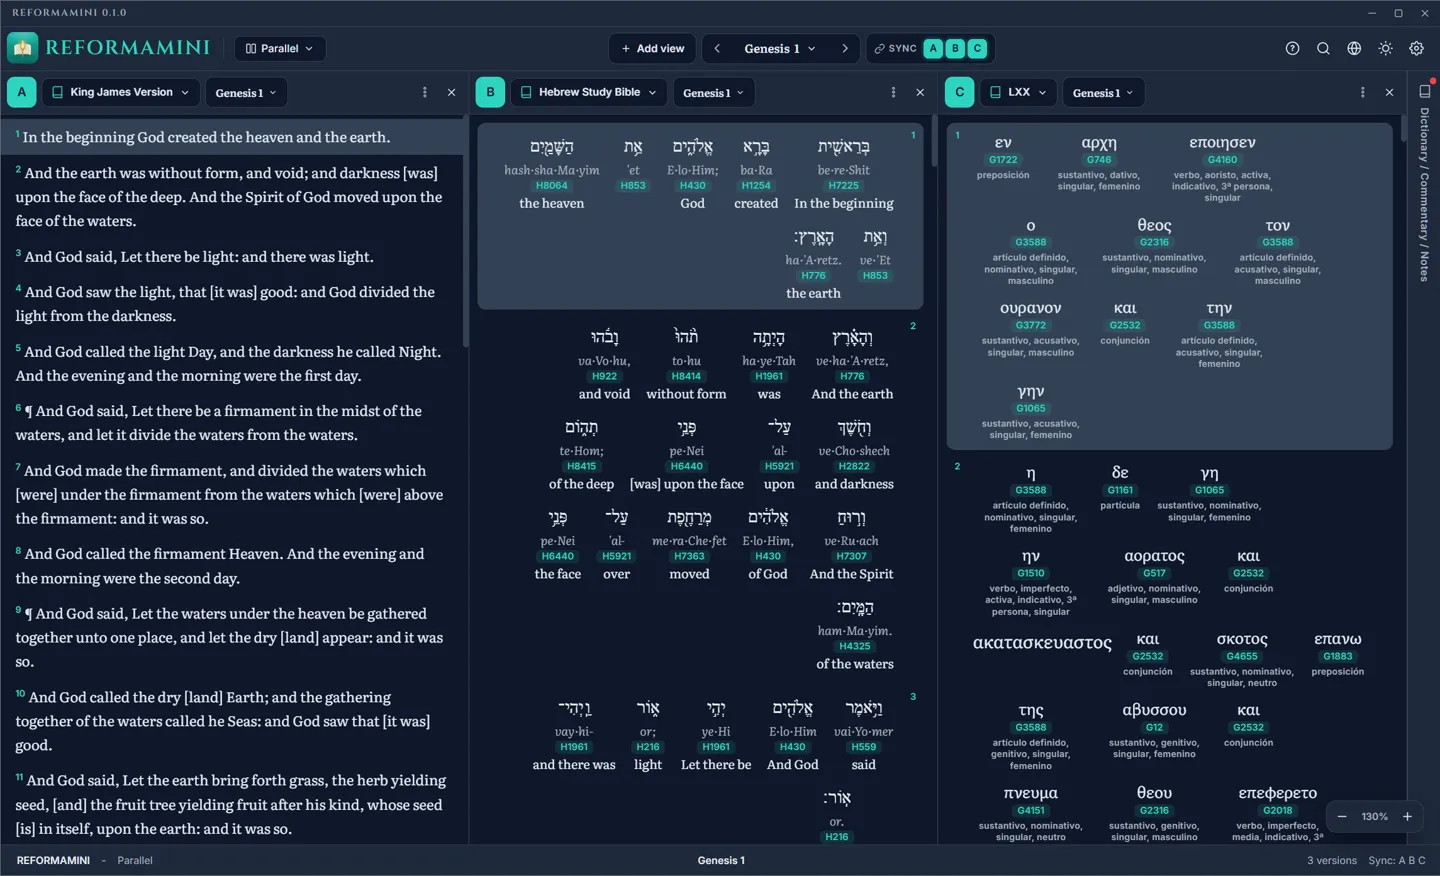Open Strong's H1254 link for created

click(756, 185)
